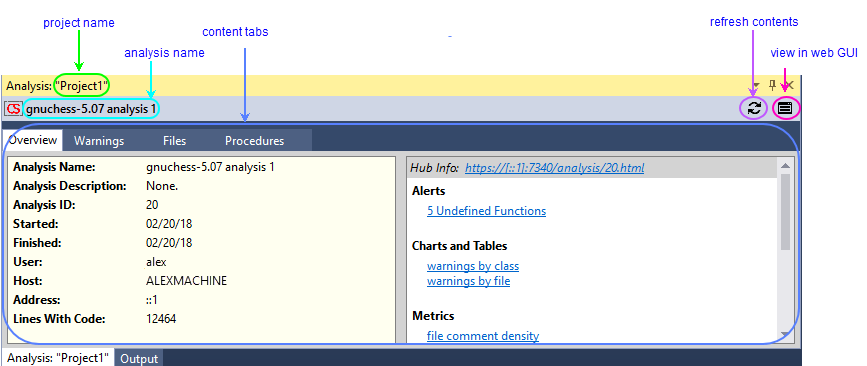The height and width of the screenshot is (366, 867).
Task: Select the Finished date 02/20/18
Action: pos(169,243)
